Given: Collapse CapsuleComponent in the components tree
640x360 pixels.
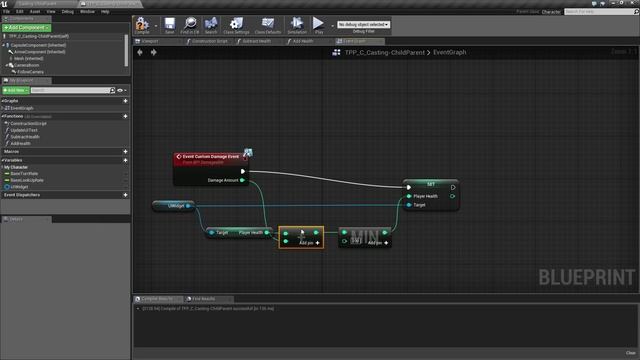Looking at the screenshot, I should click(4, 45).
